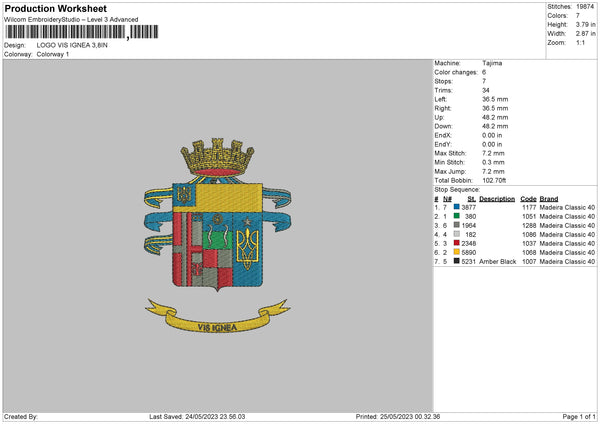The height and width of the screenshot is (424, 600).
Task: Click the Zoom value 1:1
Action: (x=580, y=43)
